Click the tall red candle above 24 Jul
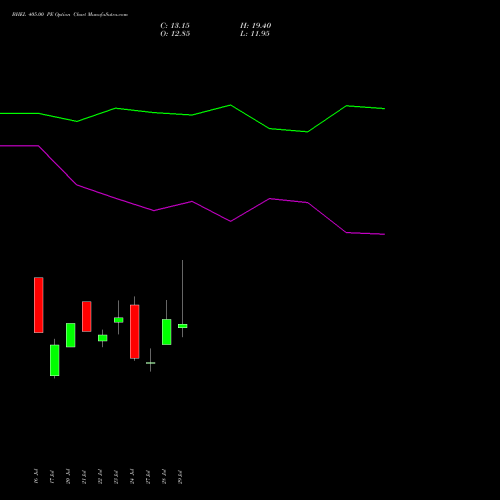500x500 pixels. [x=135, y=332]
